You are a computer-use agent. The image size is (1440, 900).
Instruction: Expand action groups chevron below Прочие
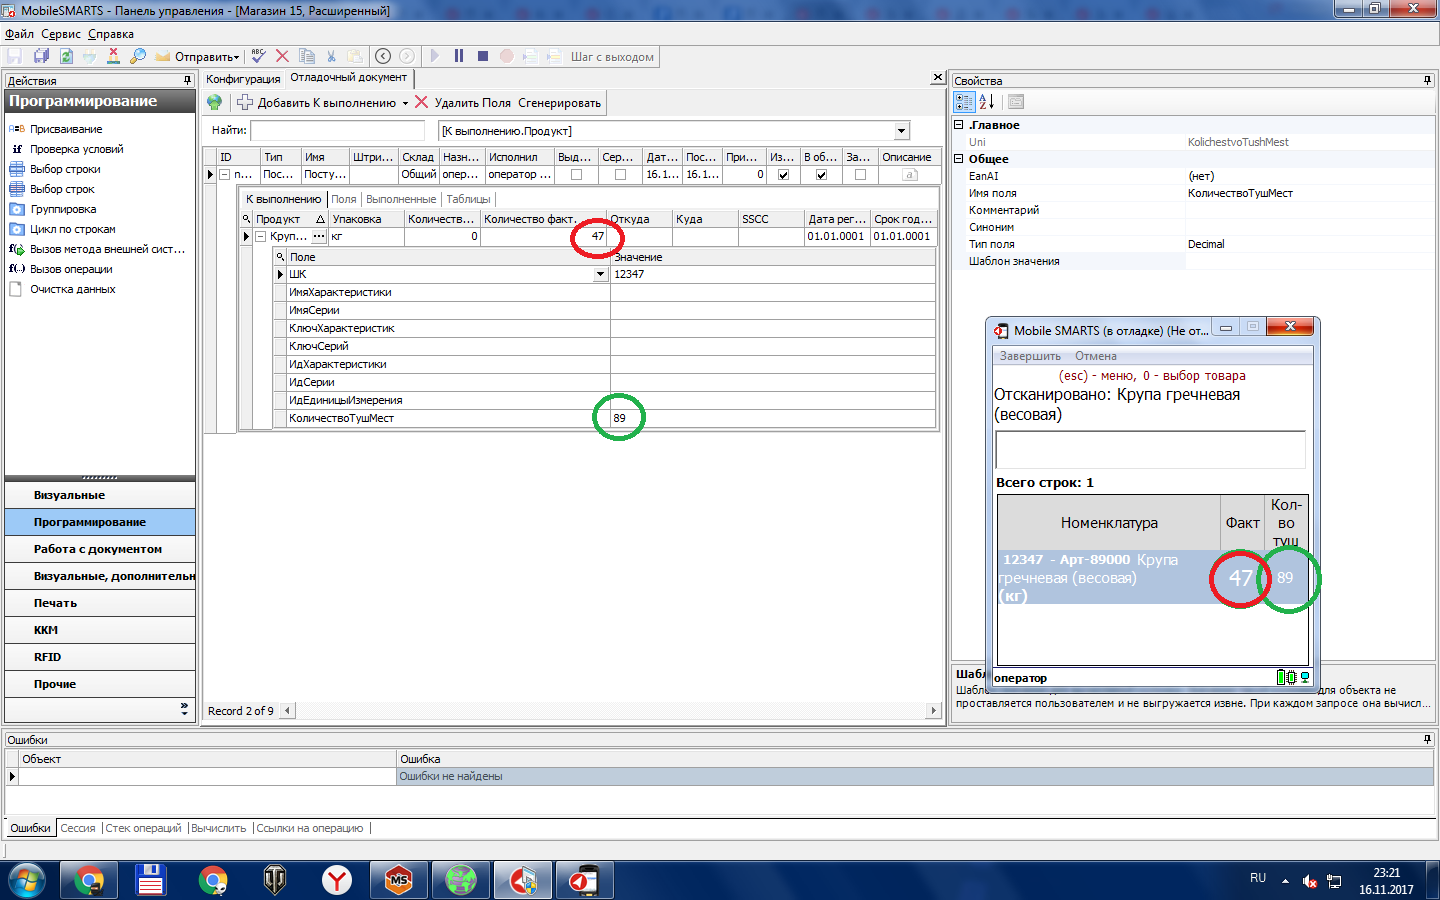point(184,709)
